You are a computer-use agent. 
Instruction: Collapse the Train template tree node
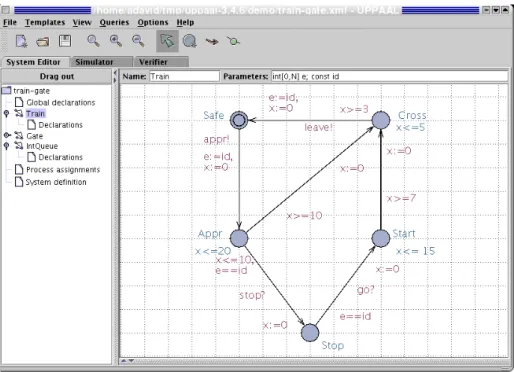tap(6, 114)
